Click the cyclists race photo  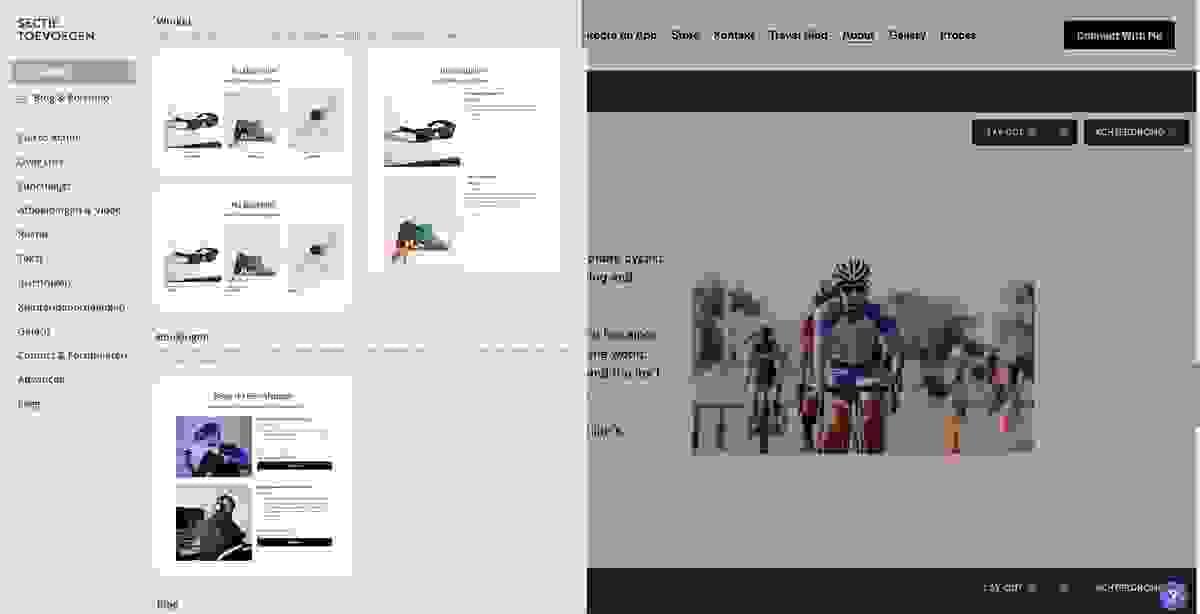tap(863, 355)
